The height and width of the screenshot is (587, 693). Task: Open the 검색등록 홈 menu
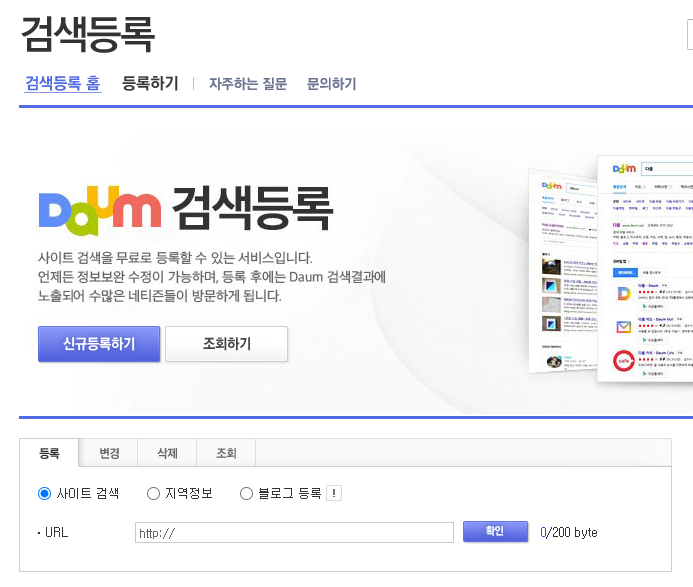[63, 83]
